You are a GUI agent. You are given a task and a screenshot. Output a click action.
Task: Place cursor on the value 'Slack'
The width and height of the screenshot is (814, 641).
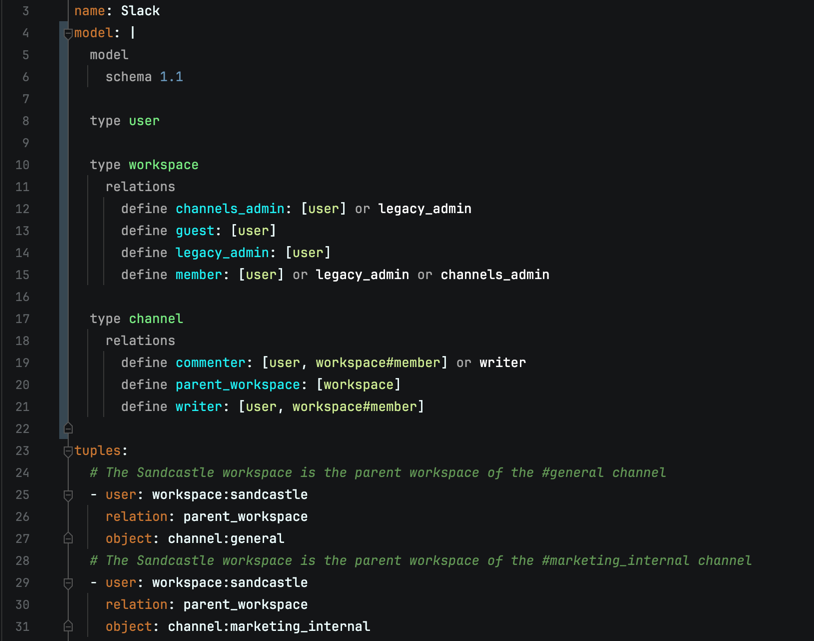coord(140,11)
